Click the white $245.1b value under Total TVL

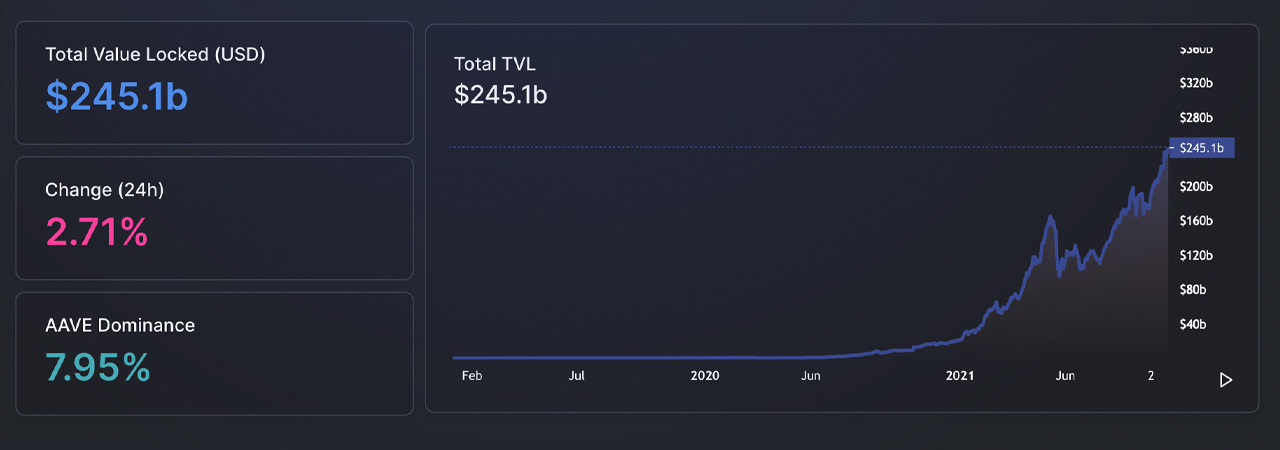point(500,95)
